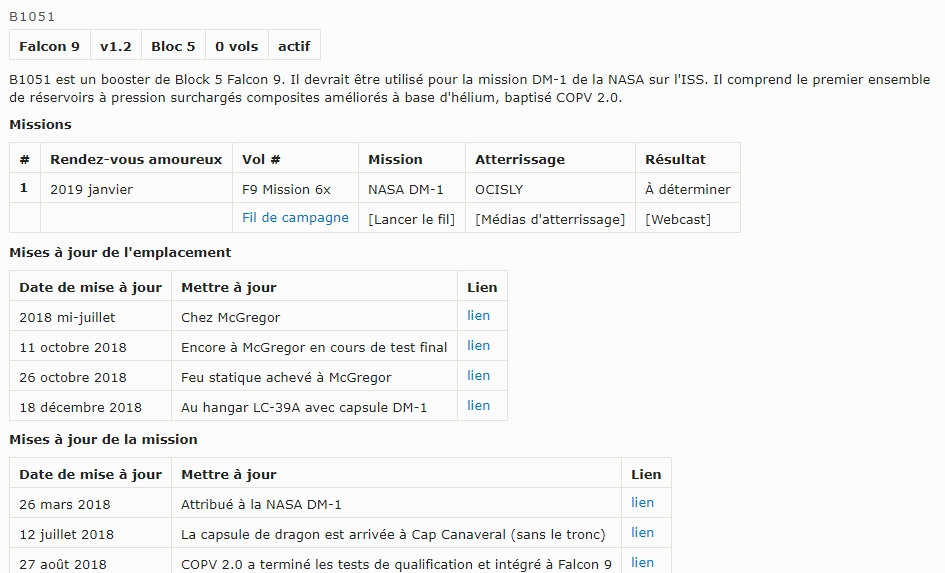
Task: Click the actif status cell
Action: click(x=294, y=46)
